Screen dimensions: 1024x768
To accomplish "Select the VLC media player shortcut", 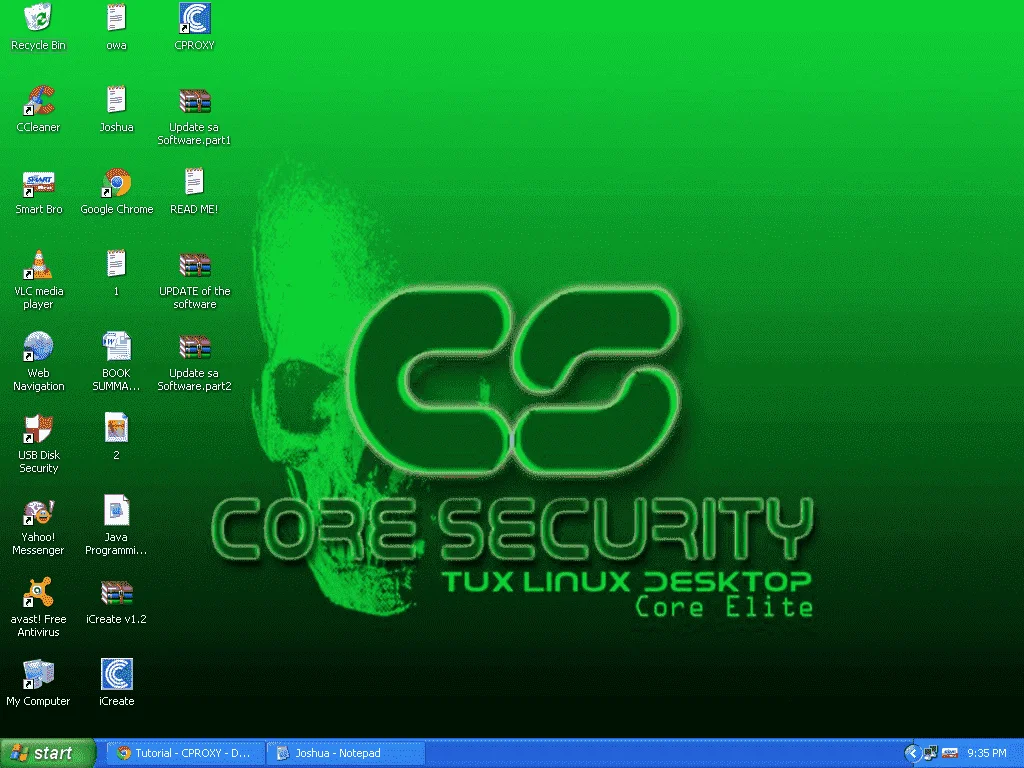I will [x=38, y=264].
